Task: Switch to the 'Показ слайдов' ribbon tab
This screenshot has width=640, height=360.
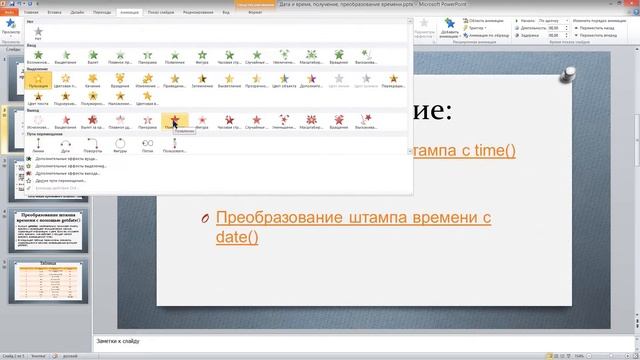Action: click(x=161, y=12)
